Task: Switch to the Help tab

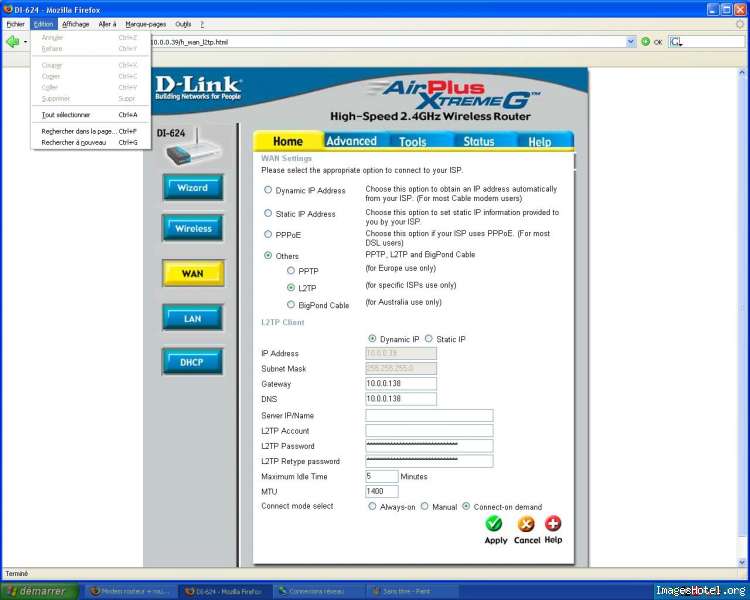Action: pos(540,142)
